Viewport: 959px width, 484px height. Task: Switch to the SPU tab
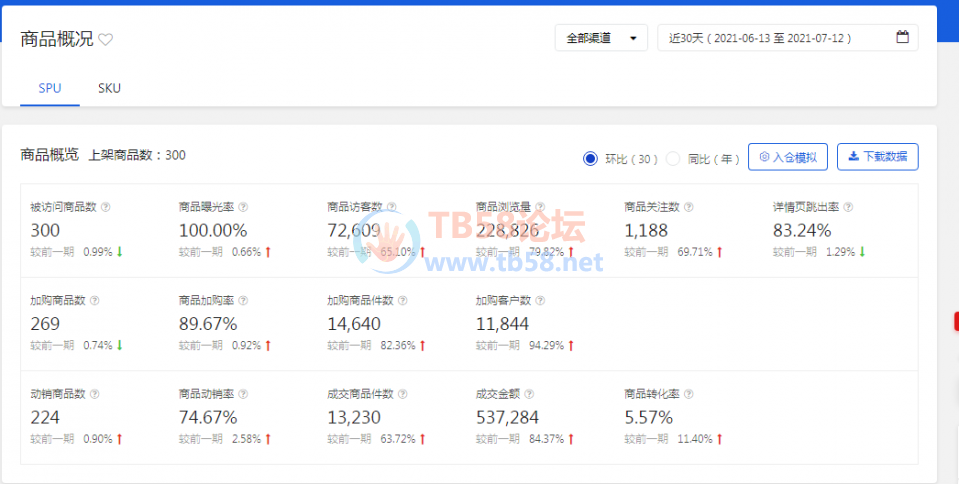pyautogui.click(x=50, y=88)
